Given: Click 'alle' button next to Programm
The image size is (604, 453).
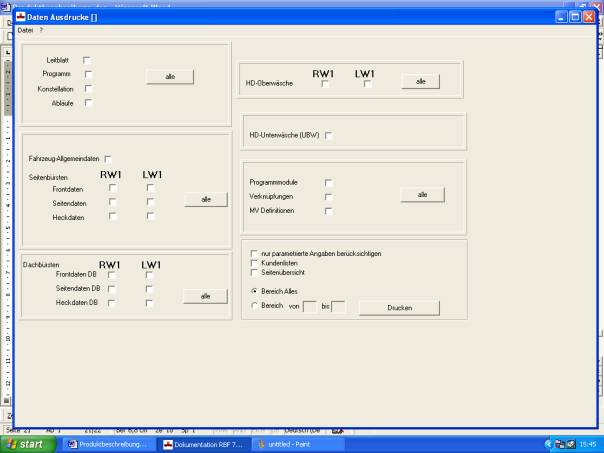Looking at the screenshot, I should [170, 77].
